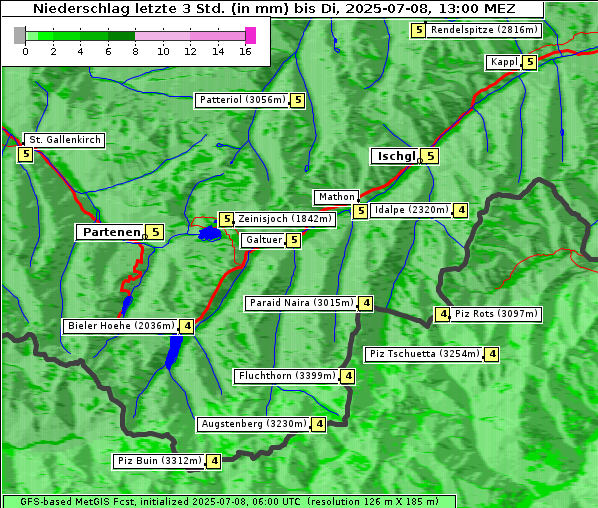Click precipitation value beside Kappl
The height and width of the screenshot is (508, 598).
click(529, 63)
